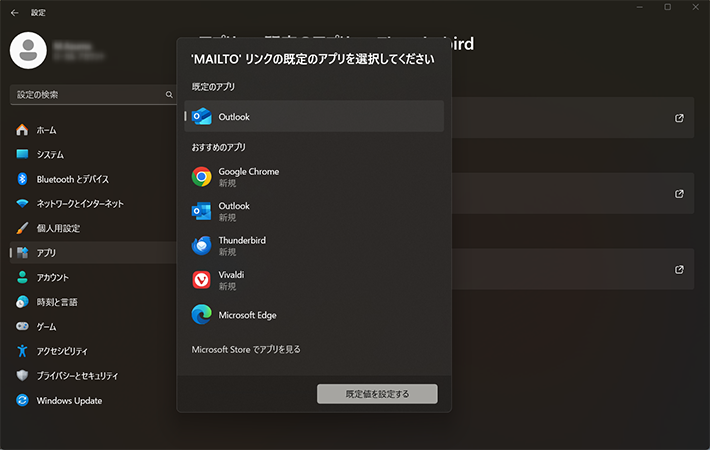The image size is (710, 450).
Task: Choose Thunderbird as mailto app
Action: coord(314,245)
